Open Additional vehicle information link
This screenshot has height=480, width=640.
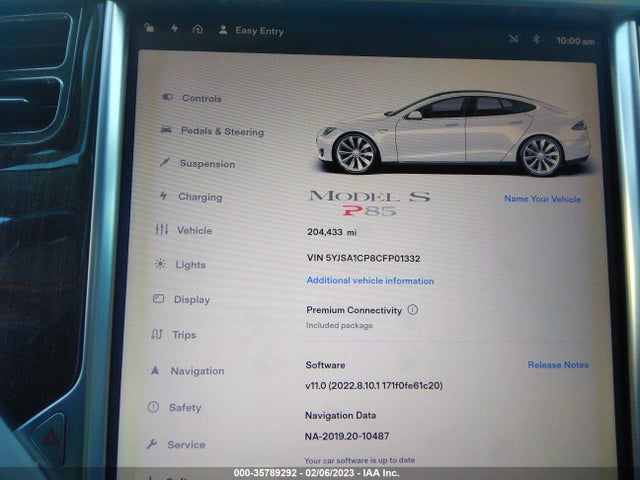pos(370,280)
